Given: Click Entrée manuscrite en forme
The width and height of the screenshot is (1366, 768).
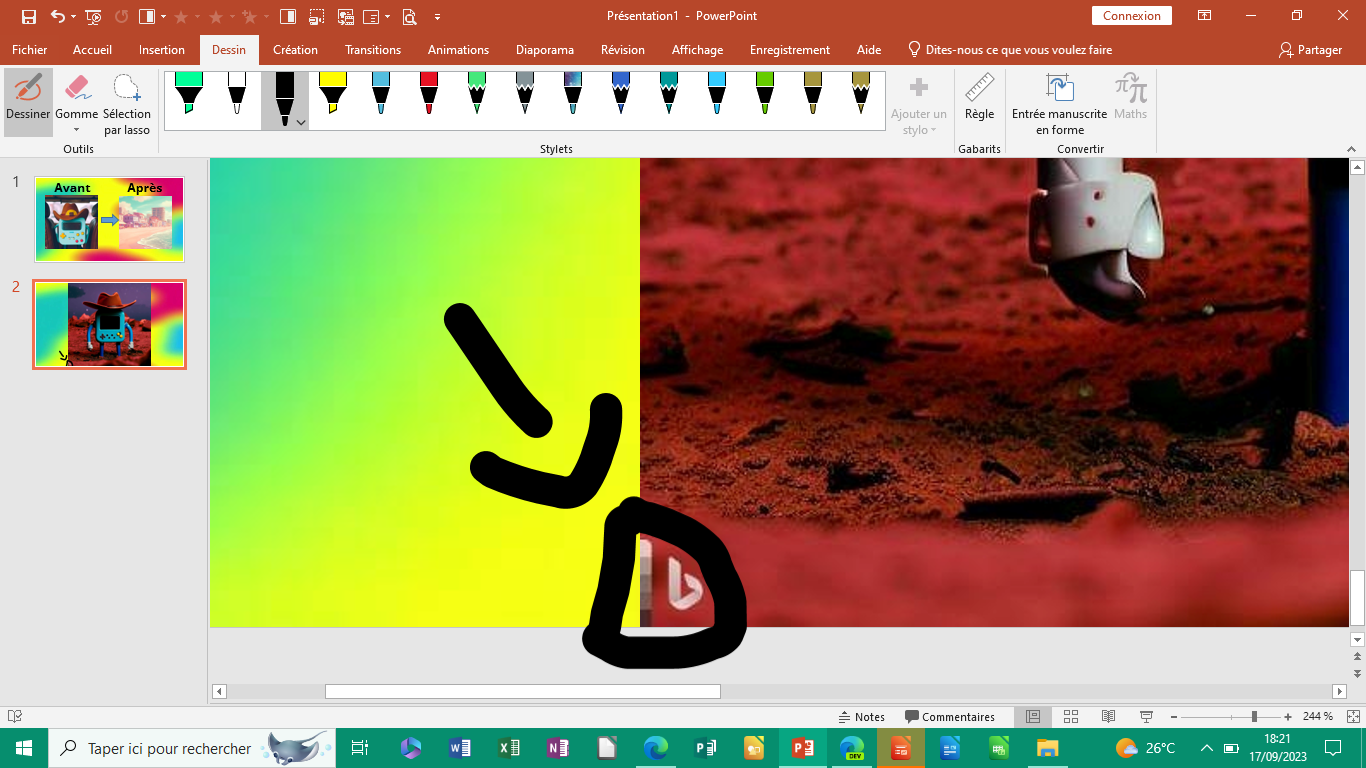Looking at the screenshot, I should click(1059, 102).
